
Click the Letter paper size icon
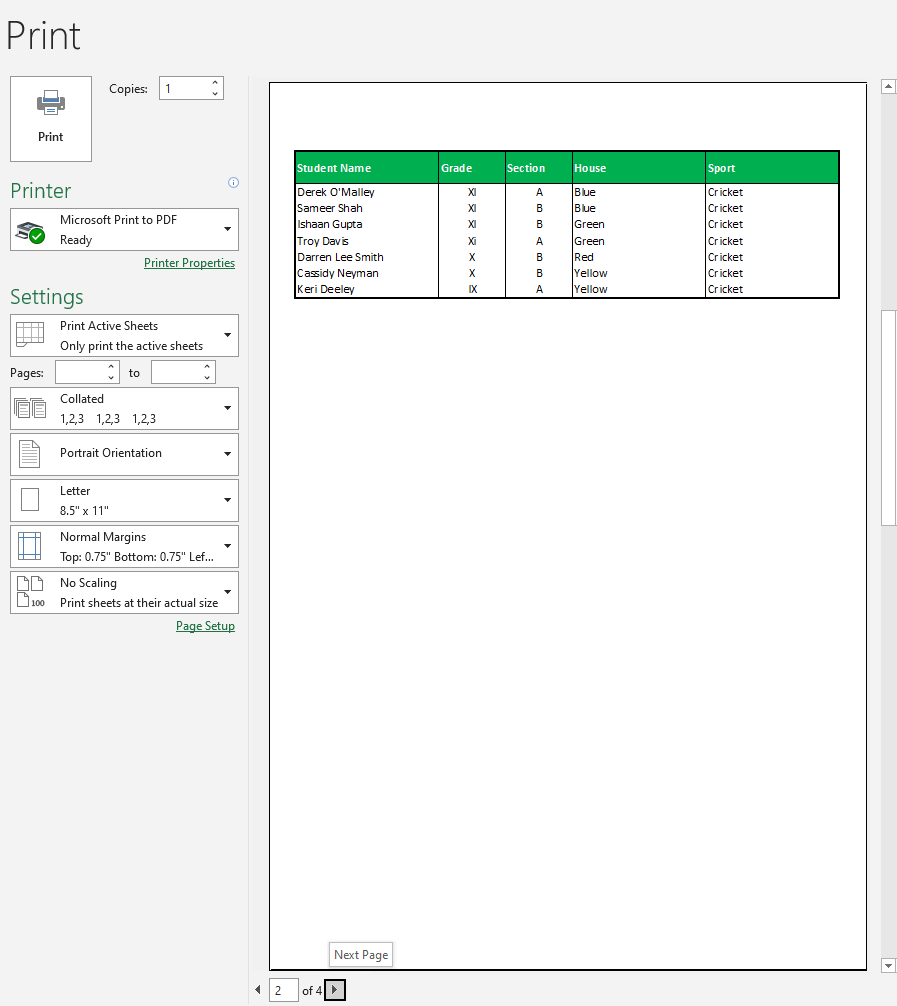(x=30, y=500)
